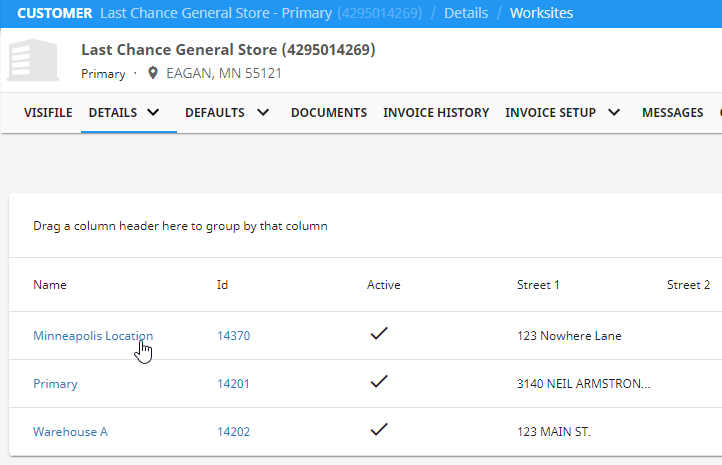Click worksite Id 14201 link
Viewport: 722px width, 465px height.
[233, 384]
